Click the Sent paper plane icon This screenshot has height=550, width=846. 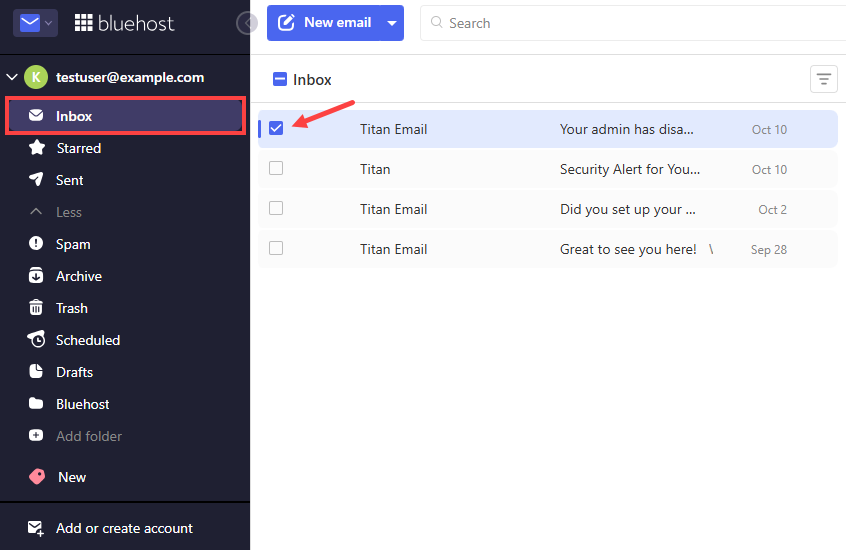point(36,179)
